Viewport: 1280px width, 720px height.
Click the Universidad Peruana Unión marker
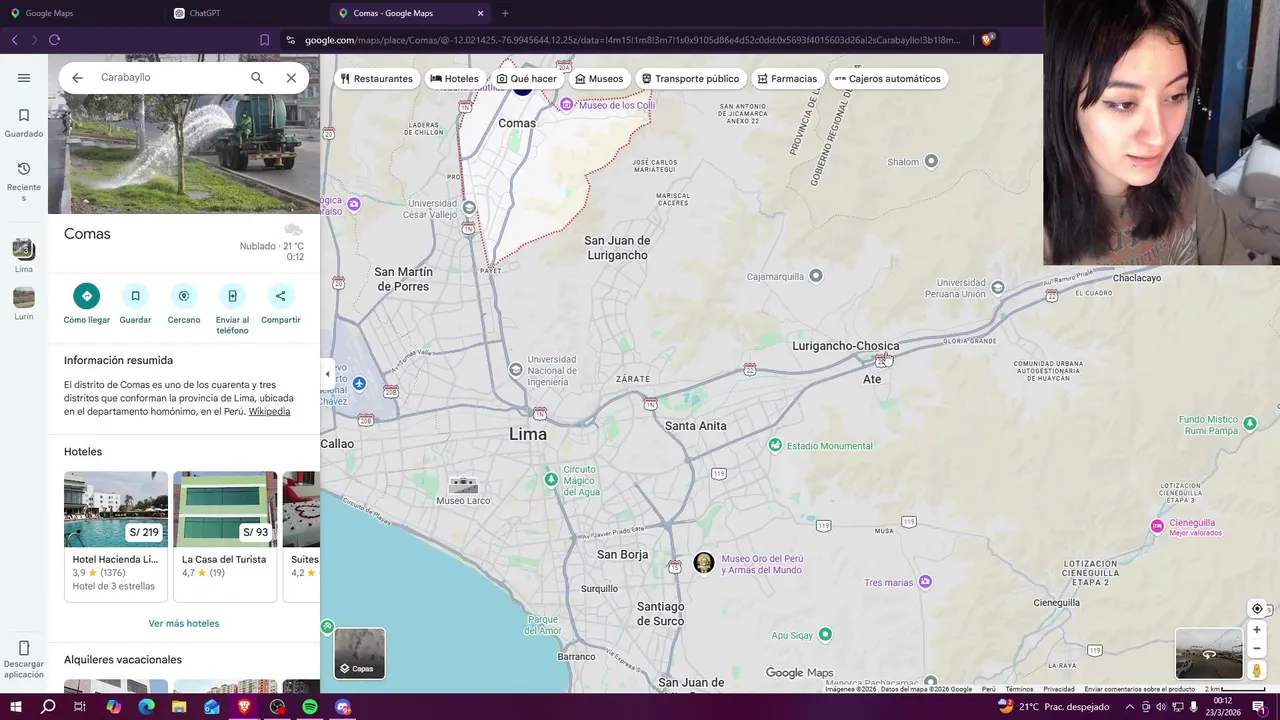(998, 288)
